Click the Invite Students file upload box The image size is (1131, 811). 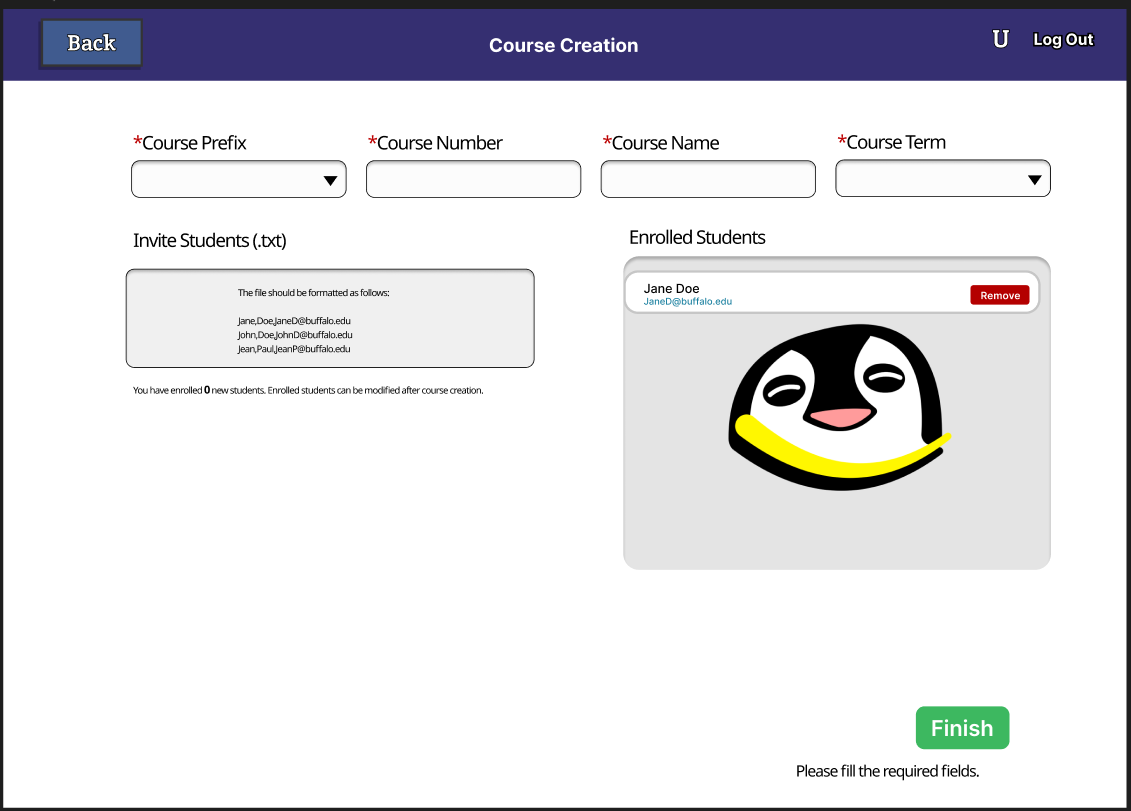coord(330,318)
